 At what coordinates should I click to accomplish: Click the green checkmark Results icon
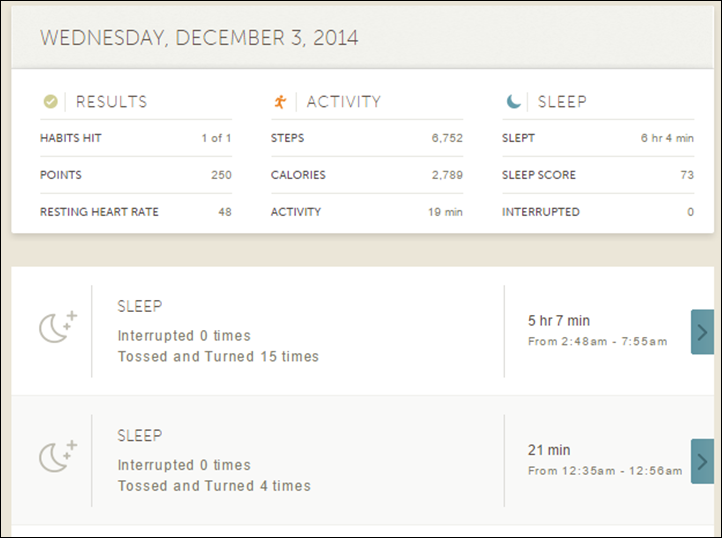tap(51, 101)
